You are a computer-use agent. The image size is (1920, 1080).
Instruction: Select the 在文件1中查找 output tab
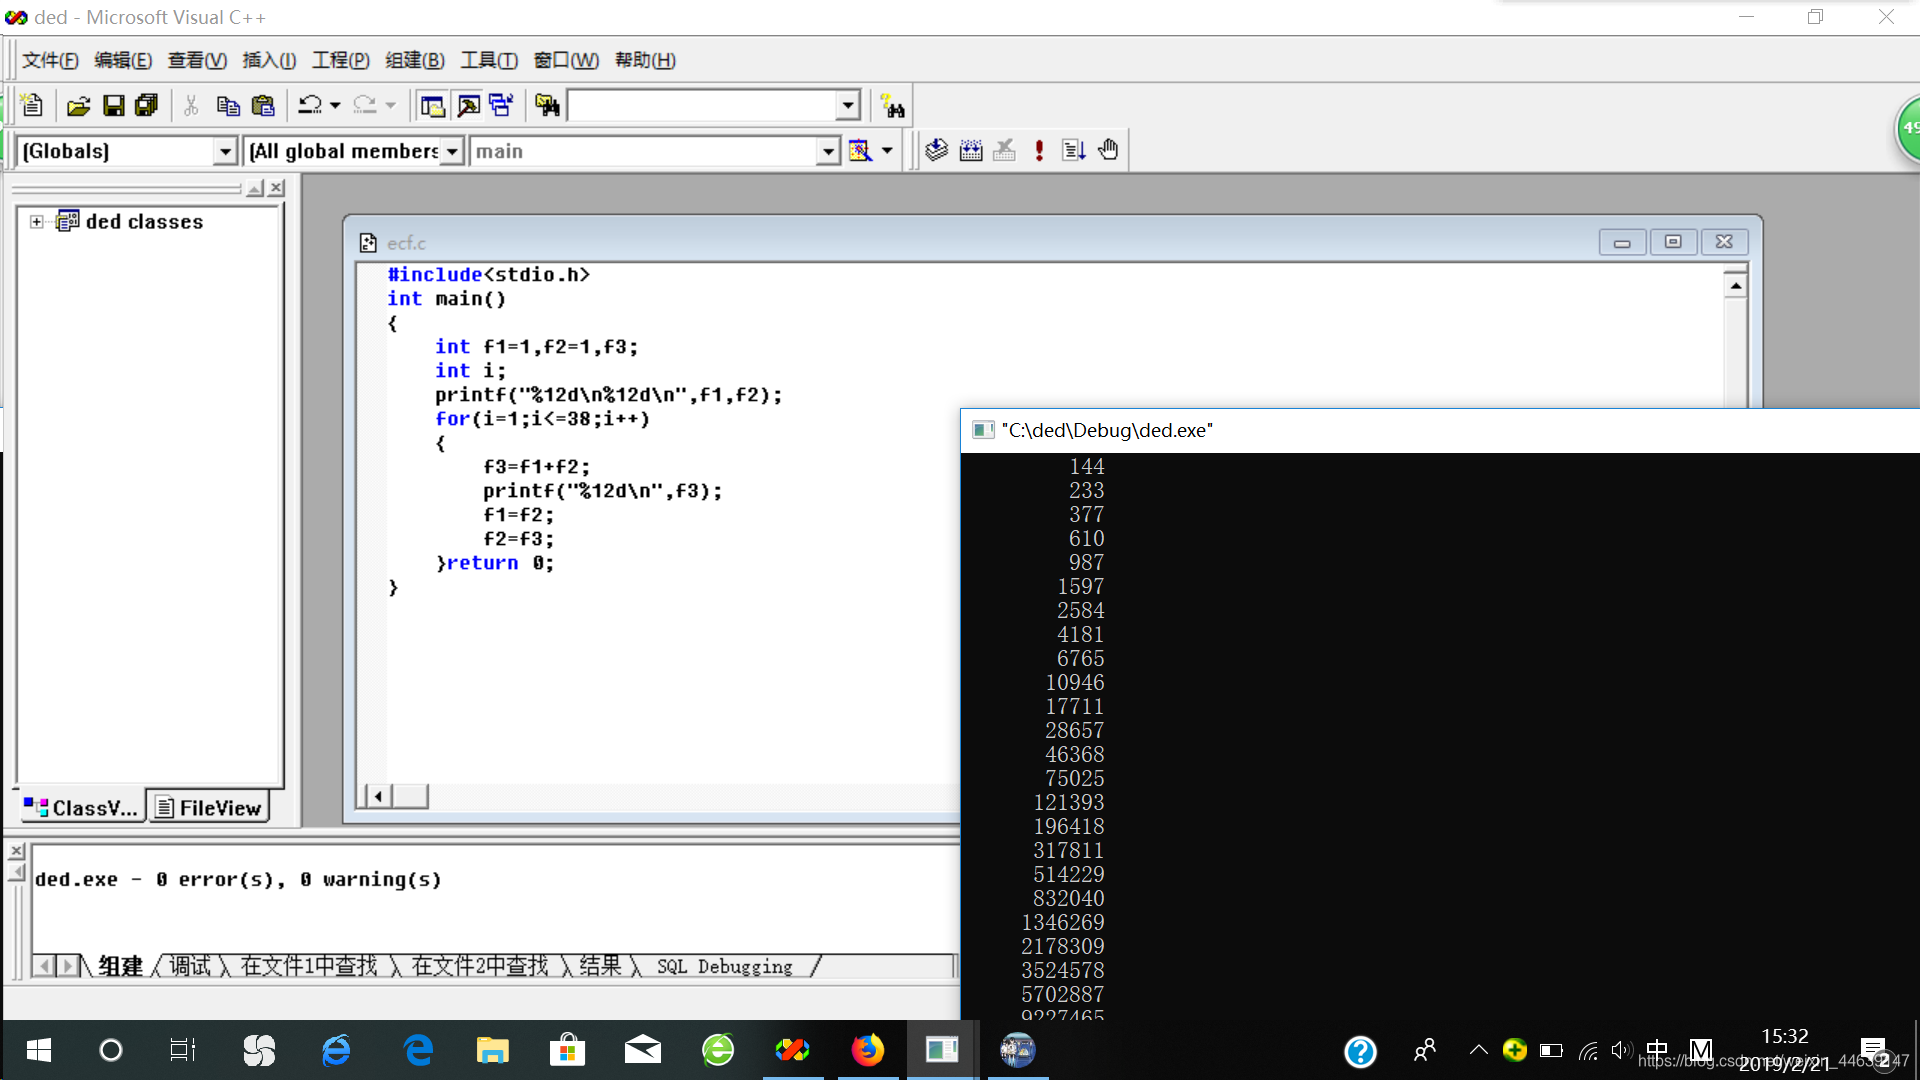pos(309,966)
